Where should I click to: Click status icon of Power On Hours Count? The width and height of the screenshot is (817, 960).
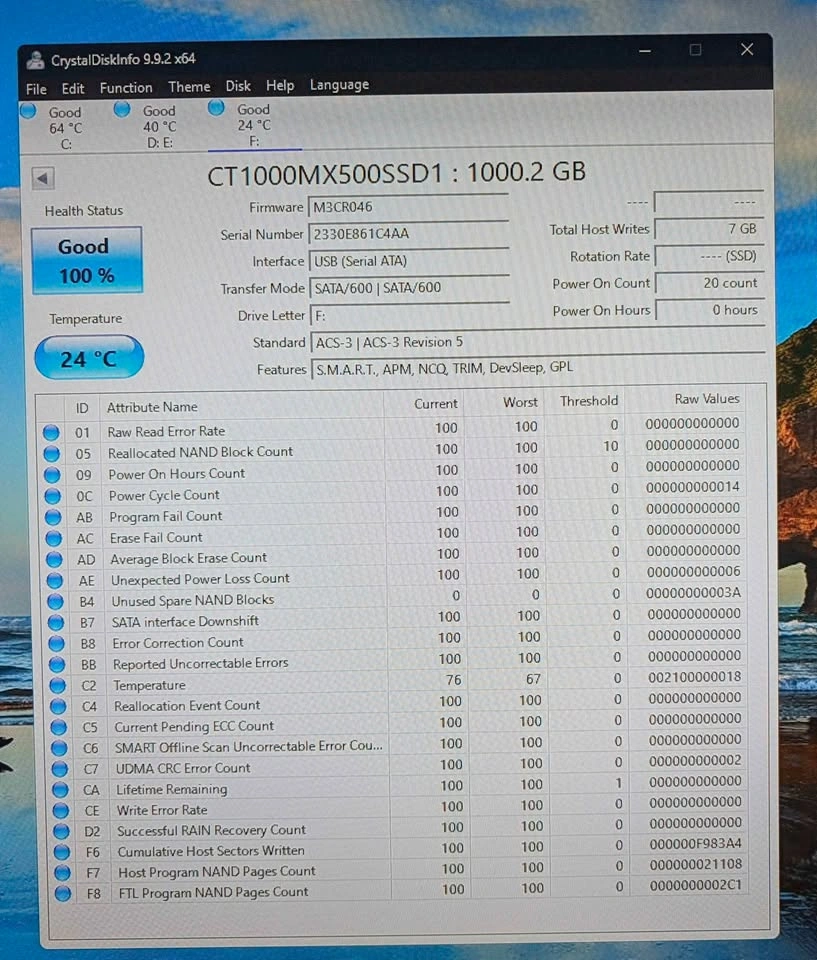pyautogui.click(x=52, y=475)
